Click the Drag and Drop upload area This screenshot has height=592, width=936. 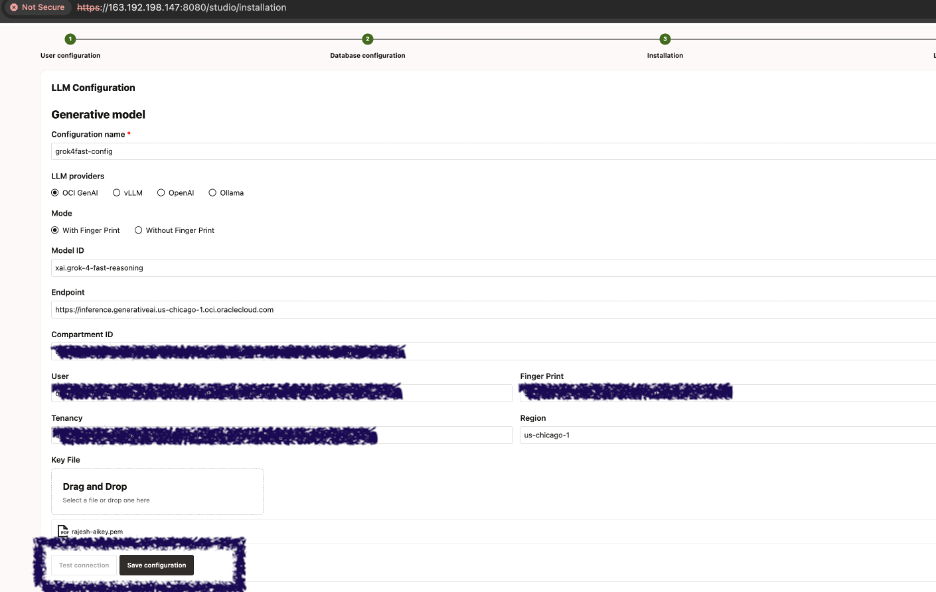tap(157, 490)
